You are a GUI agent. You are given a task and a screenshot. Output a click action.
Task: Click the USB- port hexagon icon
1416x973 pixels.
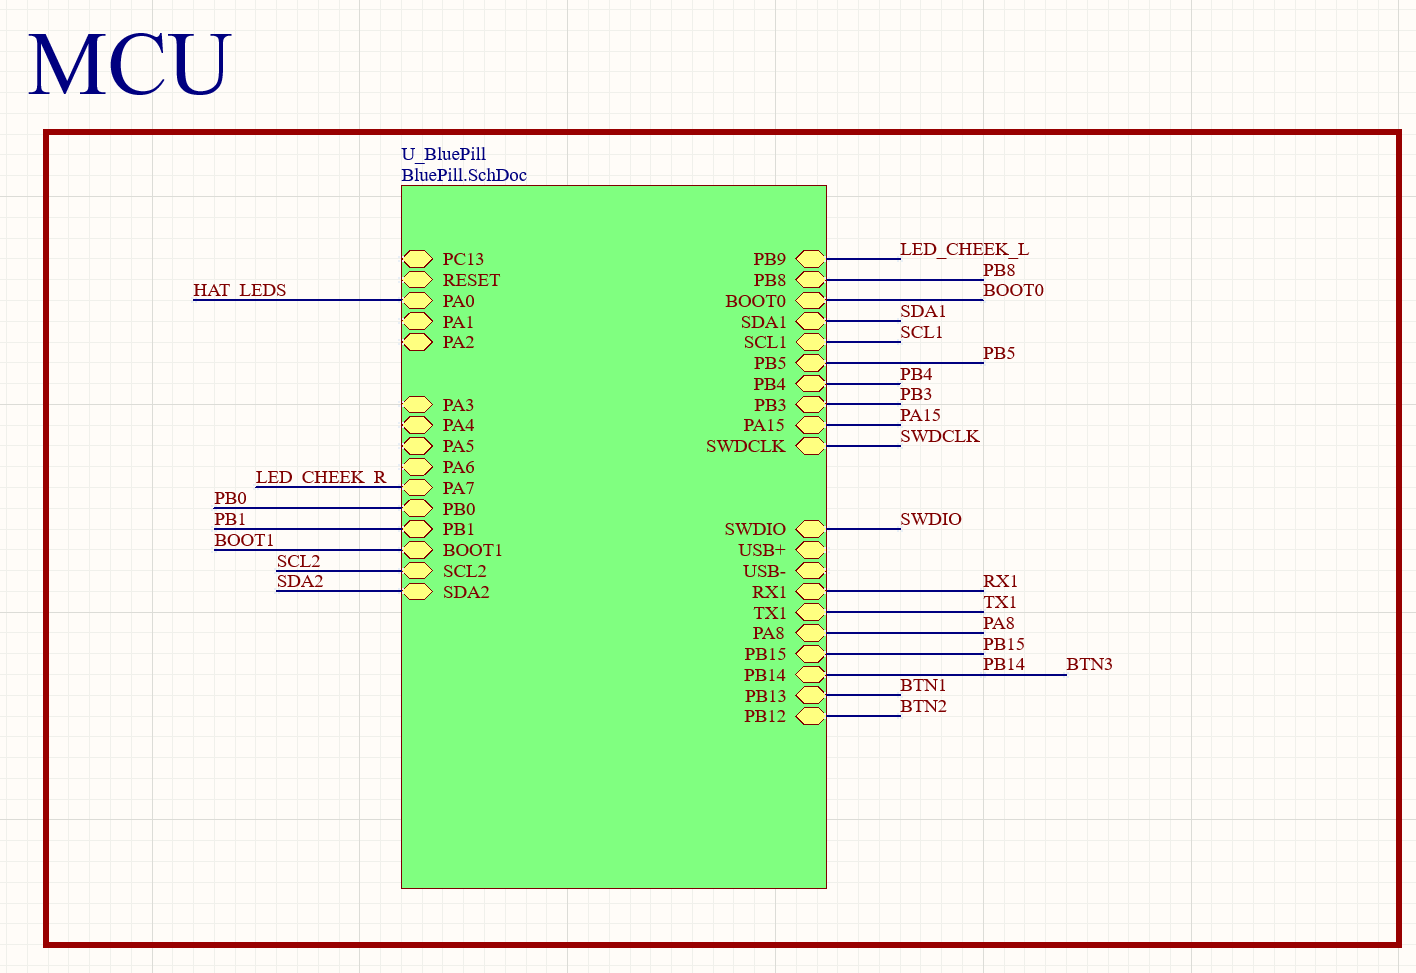click(x=810, y=571)
